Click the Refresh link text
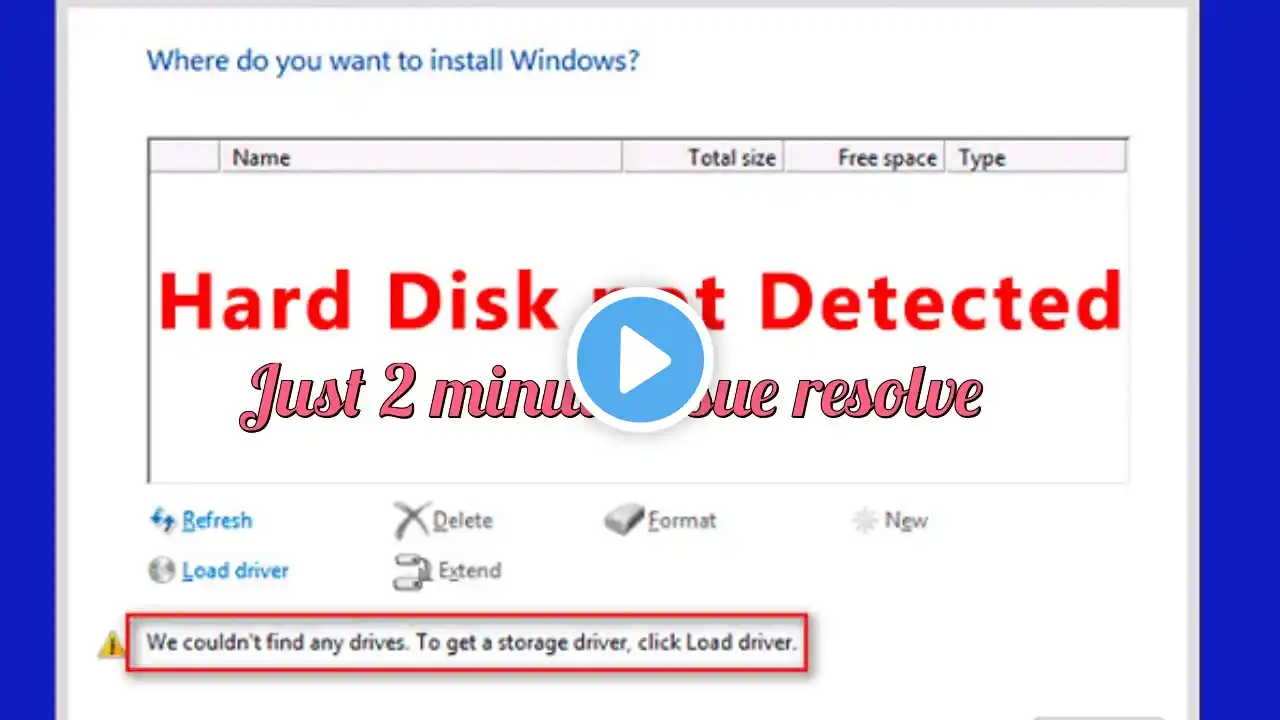Viewport: 1280px width, 720px height. 217,520
